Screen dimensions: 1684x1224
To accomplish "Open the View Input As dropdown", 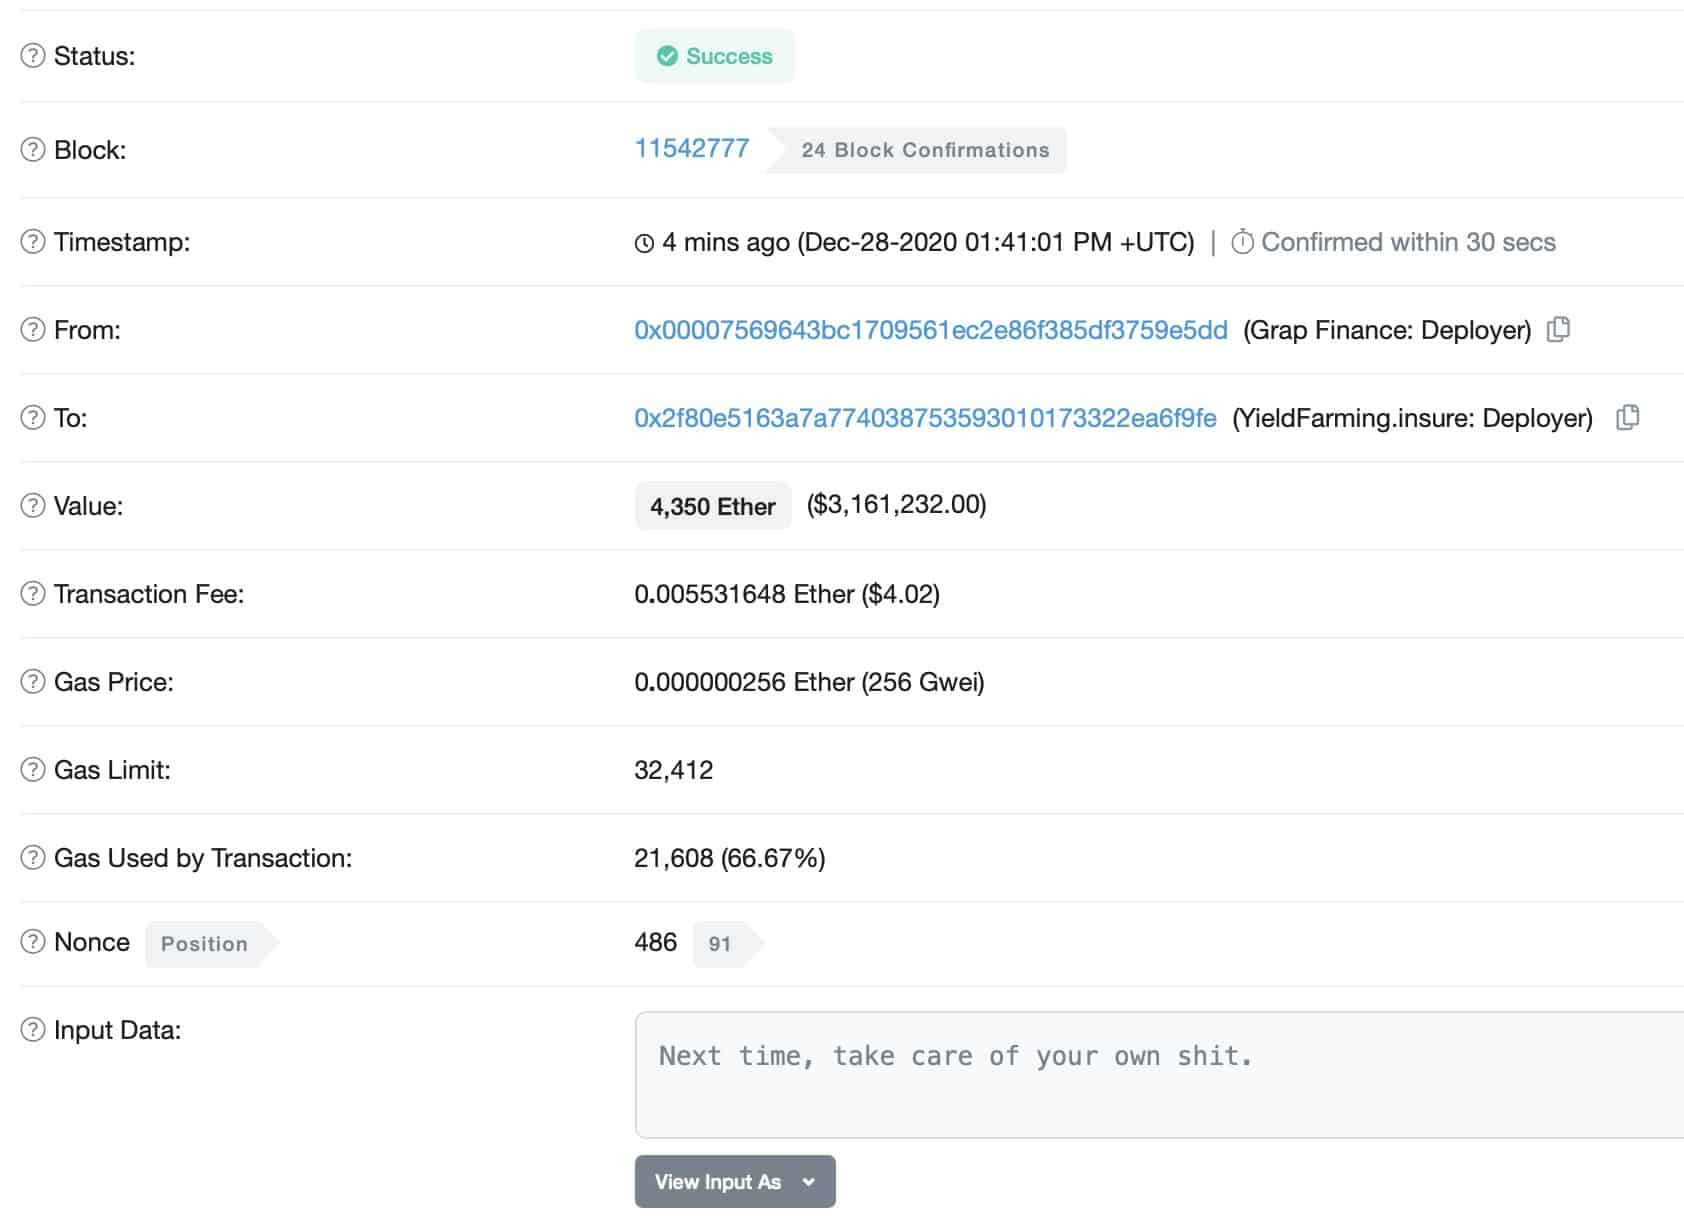I will tap(734, 1181).
